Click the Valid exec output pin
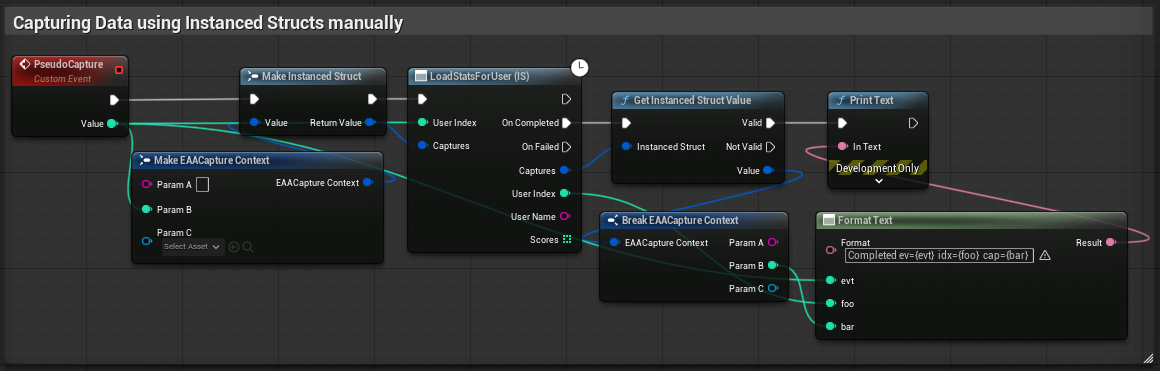Image resolution: width=1160 pixels, height=371 pixels. click(770, 123)
